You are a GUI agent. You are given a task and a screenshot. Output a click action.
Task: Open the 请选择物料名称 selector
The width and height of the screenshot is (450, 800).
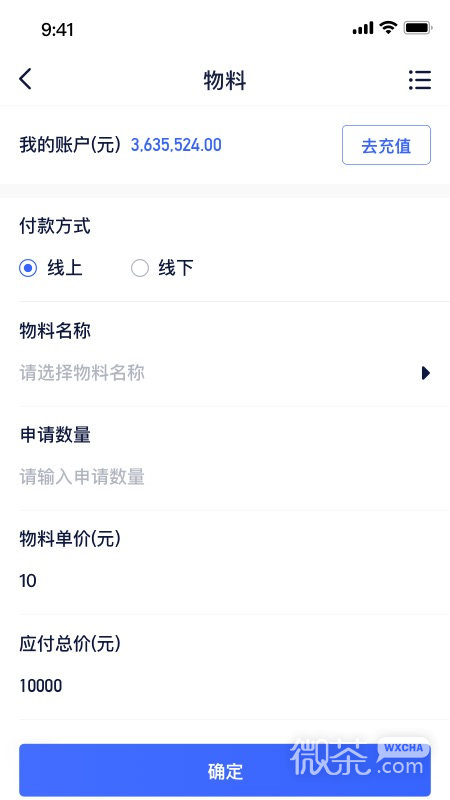pos(225,373)
